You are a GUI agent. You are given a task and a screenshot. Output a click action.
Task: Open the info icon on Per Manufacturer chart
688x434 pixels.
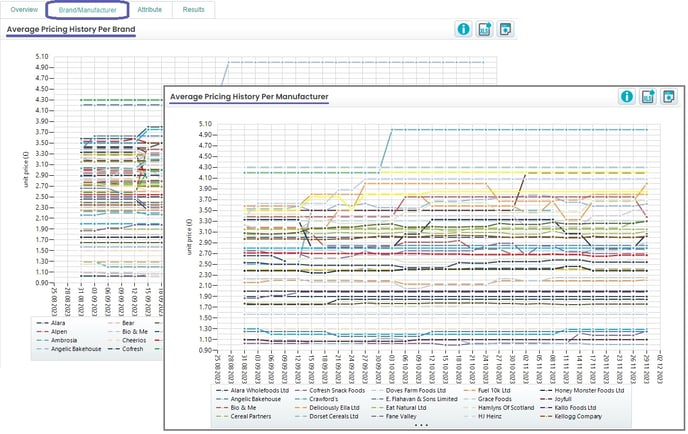pos(627,97)
